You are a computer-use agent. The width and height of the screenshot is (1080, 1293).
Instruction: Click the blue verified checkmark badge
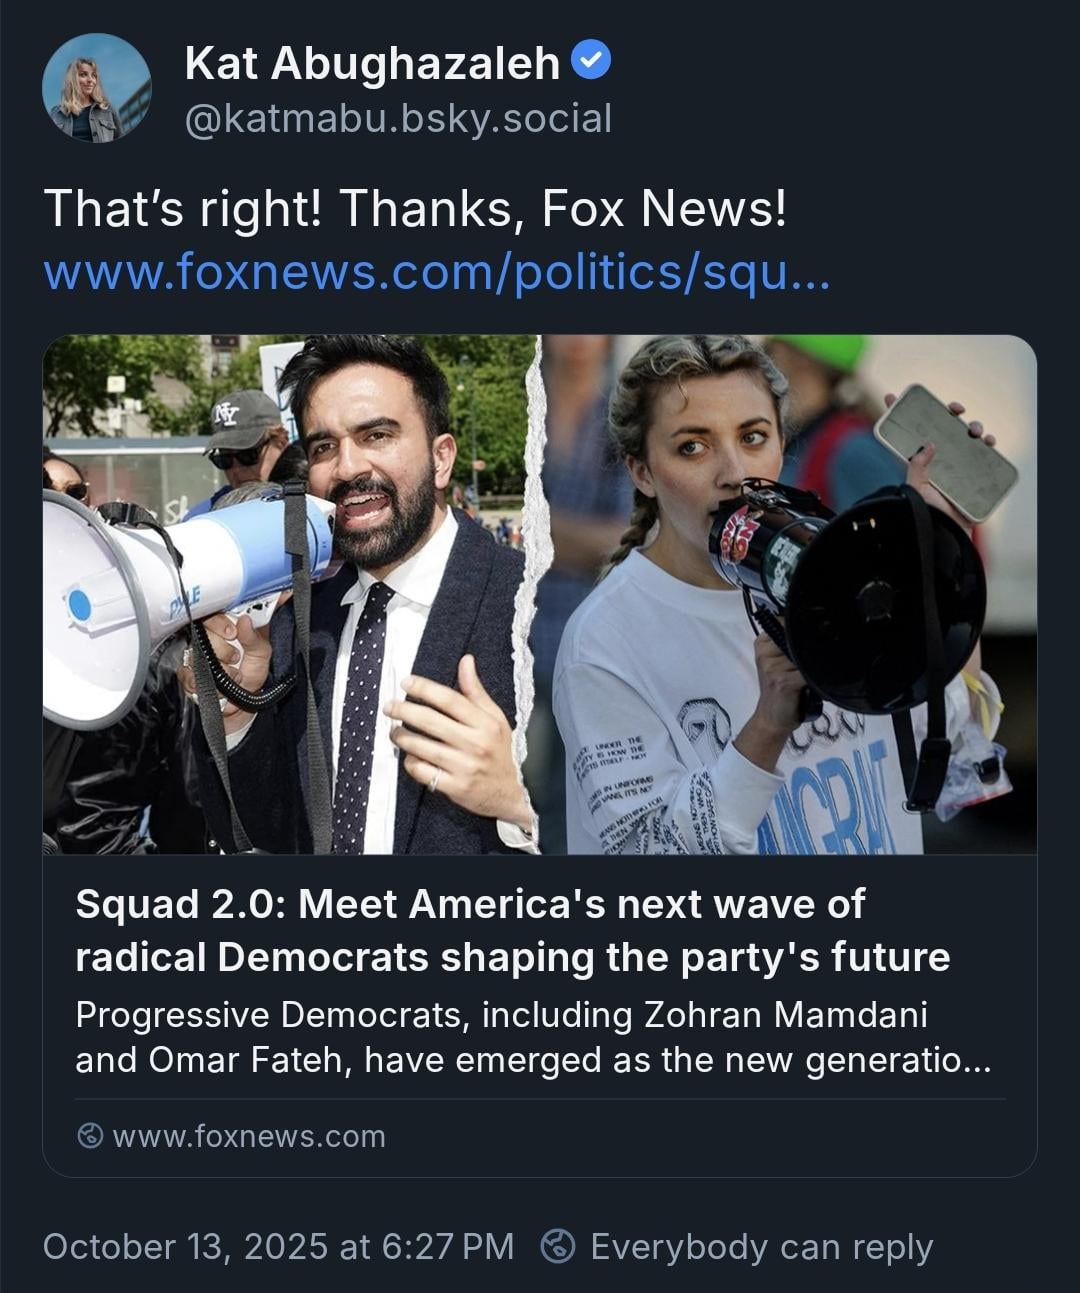pyautogui.click(x=591, y=62)
